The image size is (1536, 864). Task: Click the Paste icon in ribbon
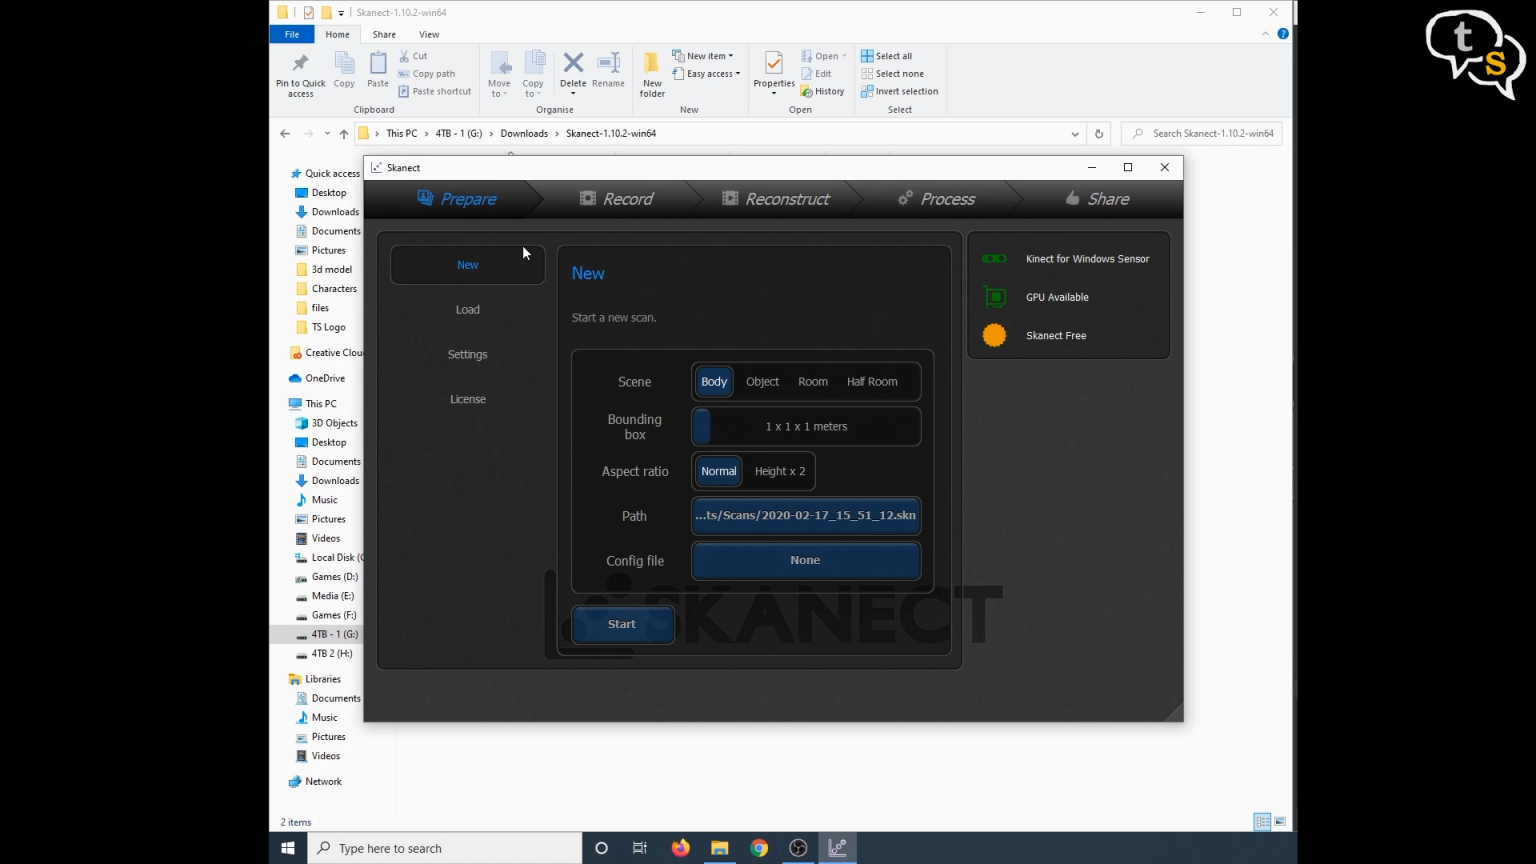378,64
